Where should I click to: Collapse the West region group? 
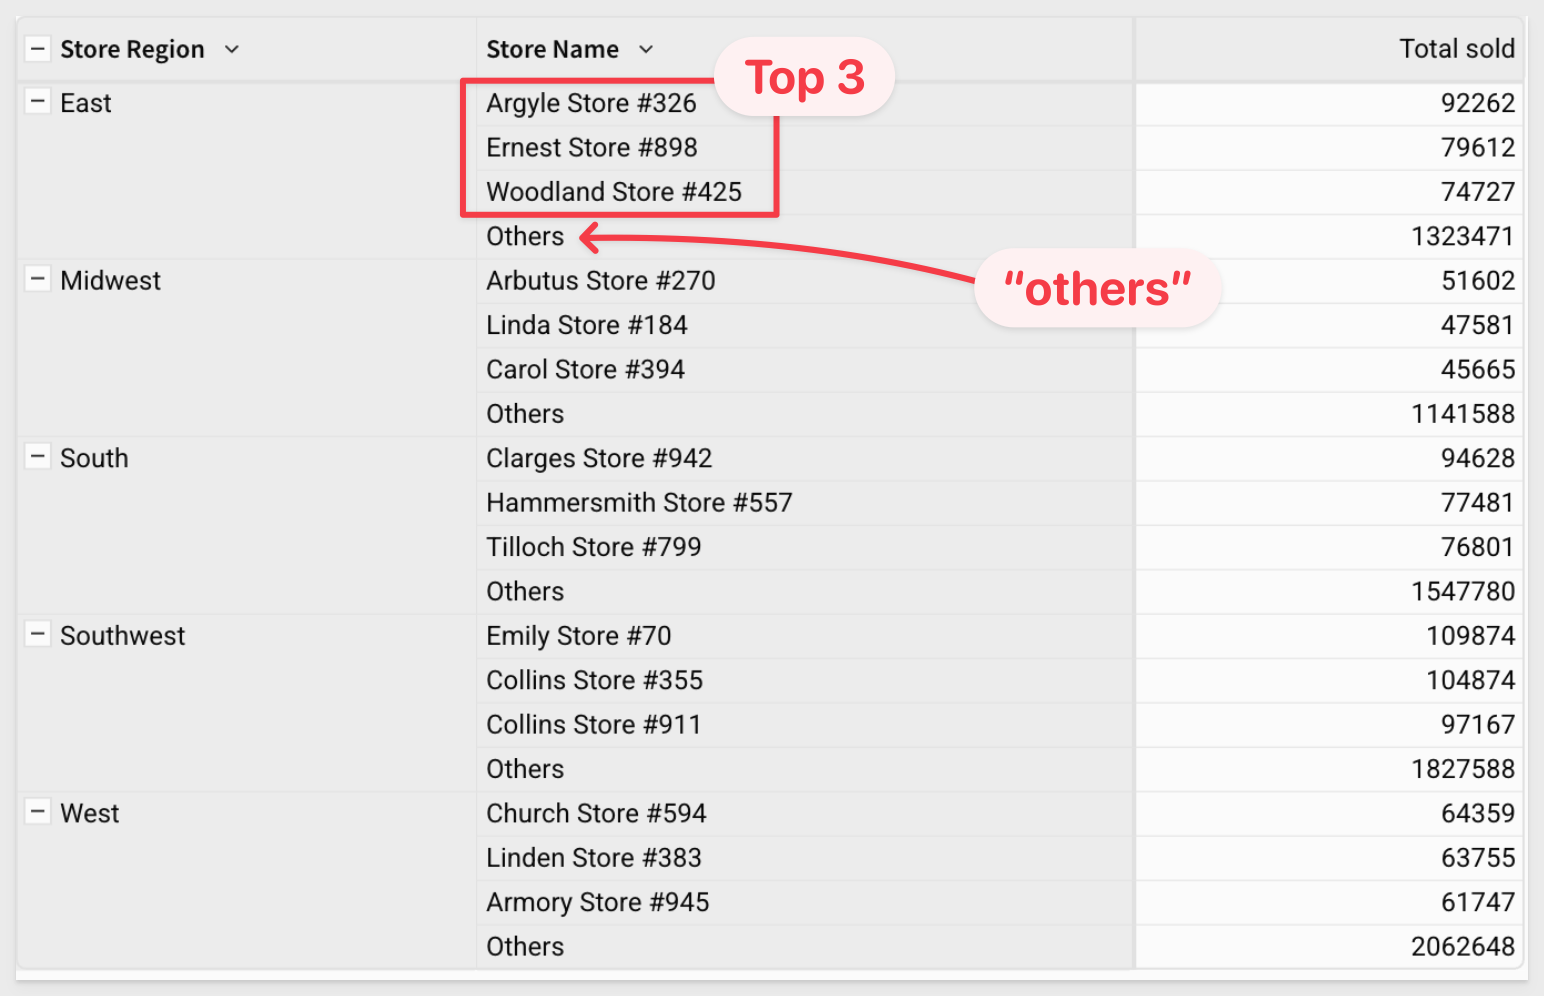pyautogui.click(x=37, y=812)
